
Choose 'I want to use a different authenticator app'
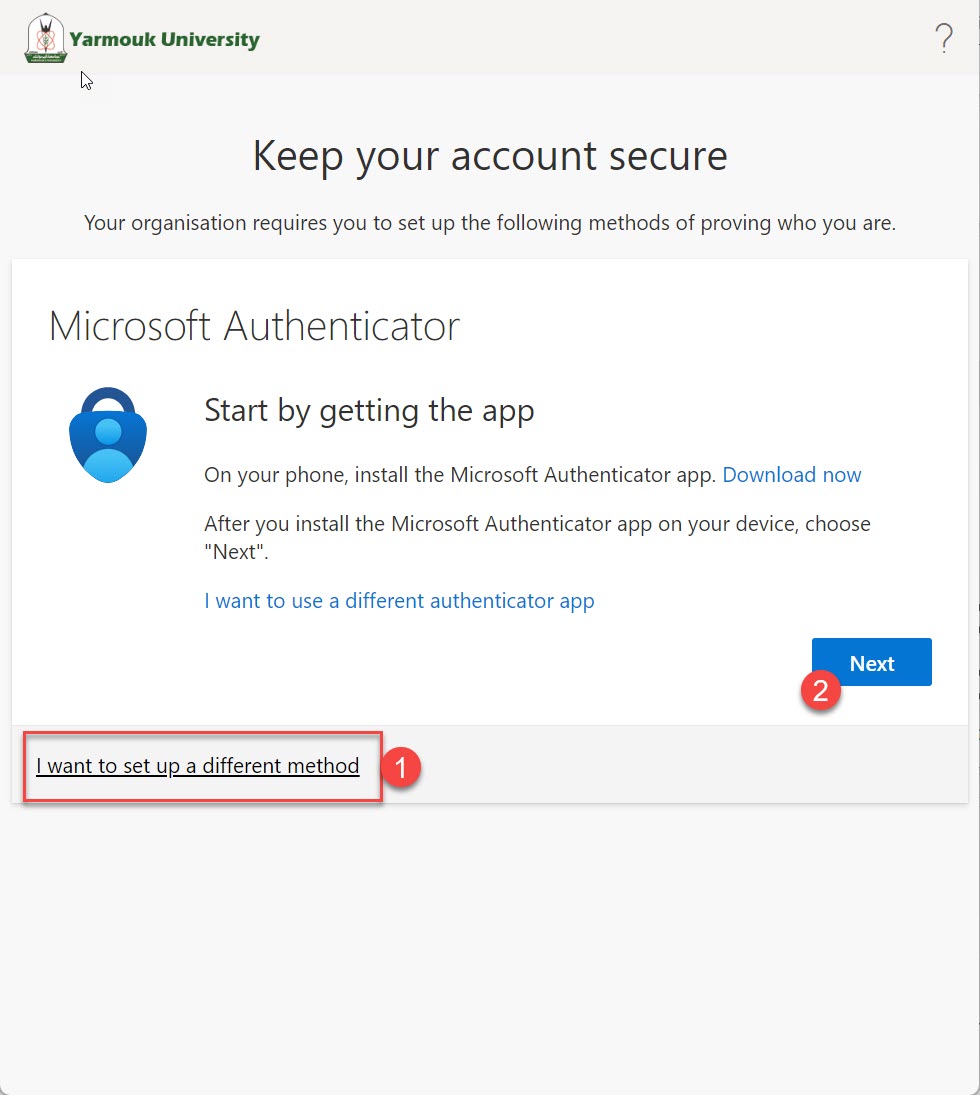399,601
